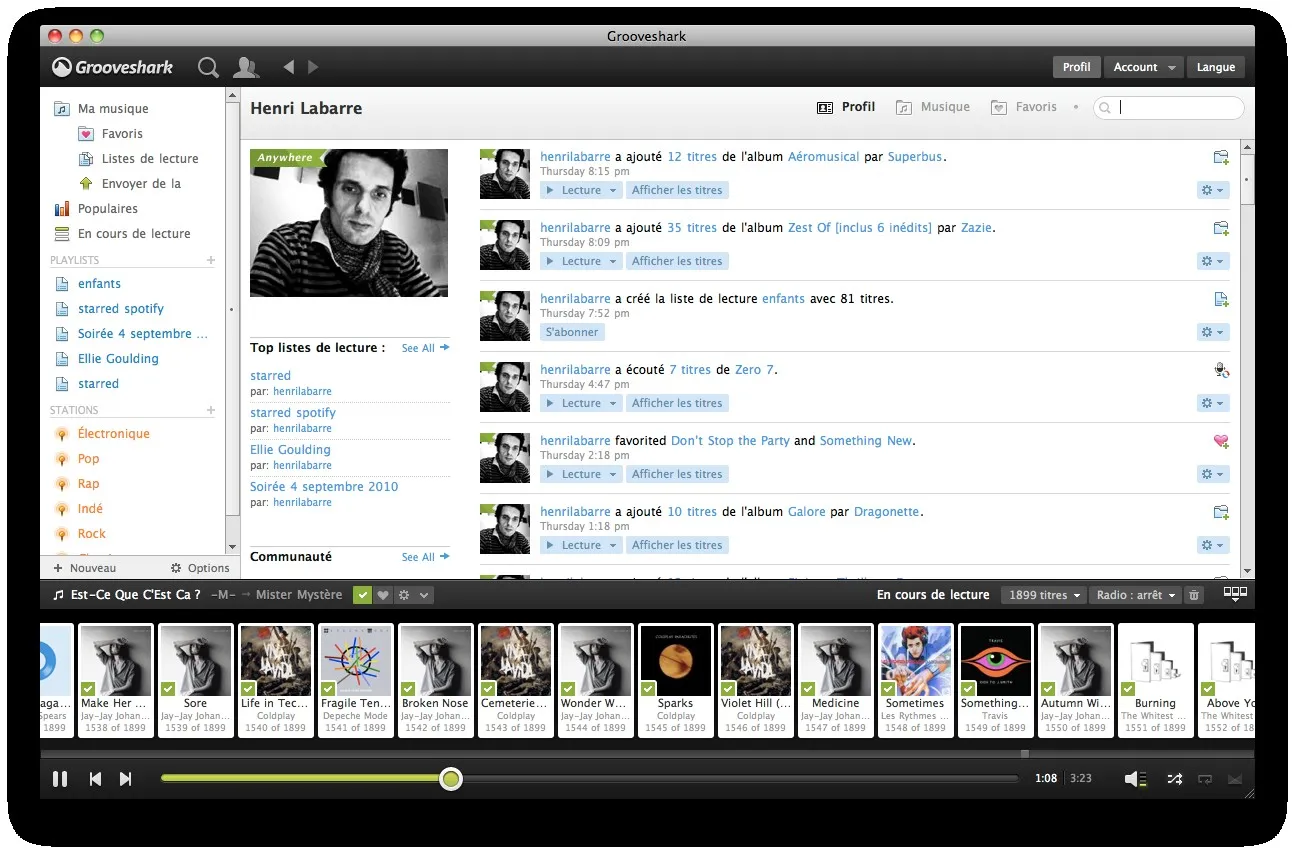Toggle the checkmark on Burning queue item
This screenshot has width=1295, height=854.
[x=1128, y=688]
